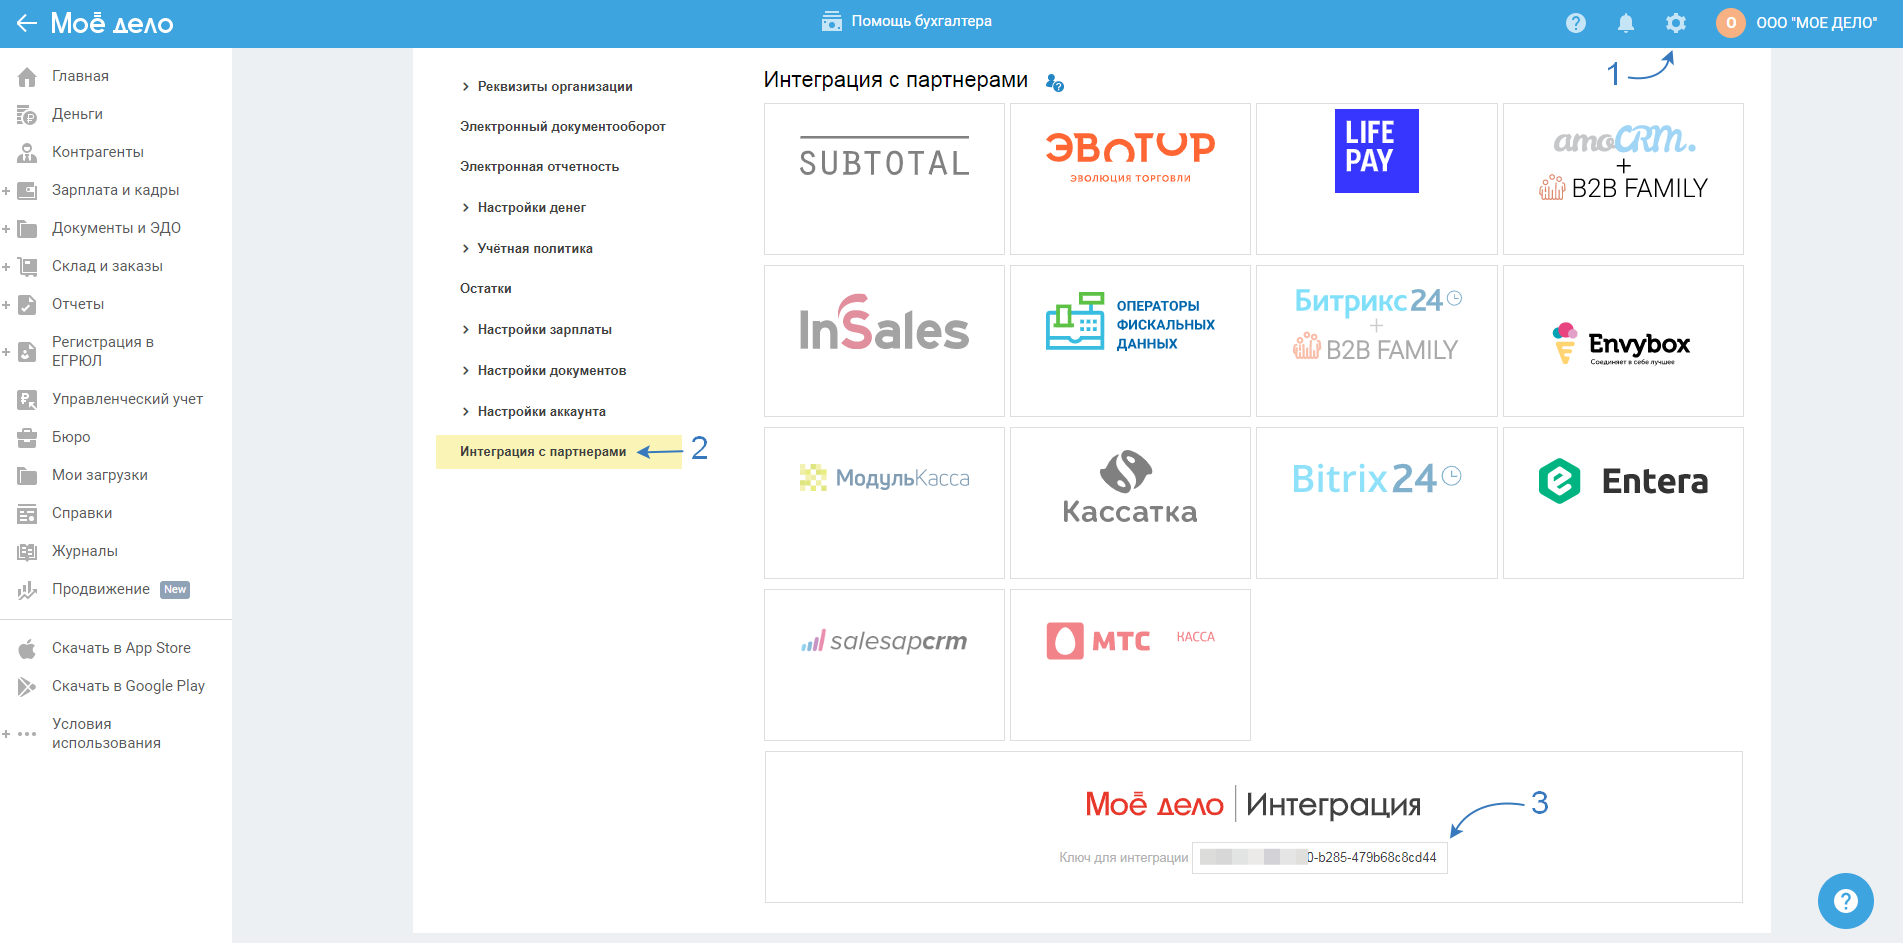1903x943 pixels.
Task: Open the Entera partner card
Action: [1623, 503]
